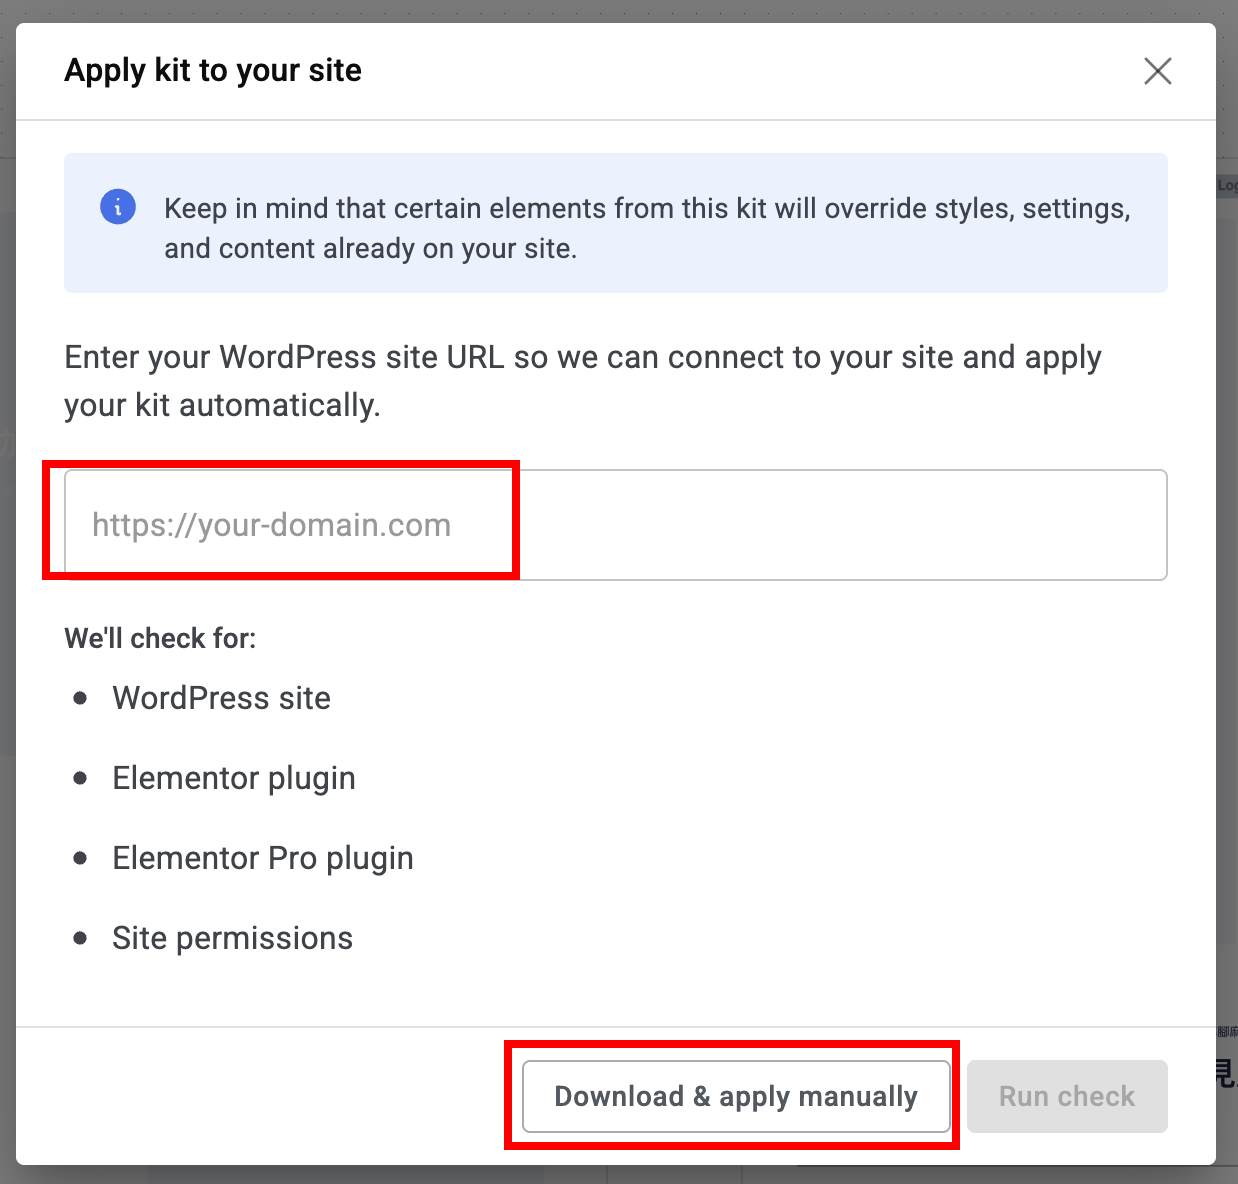Image resolution: width=1238 pixels, height=1184 pixels.
Task: Choose Download & apply manually
Action: pos(736,1096)
